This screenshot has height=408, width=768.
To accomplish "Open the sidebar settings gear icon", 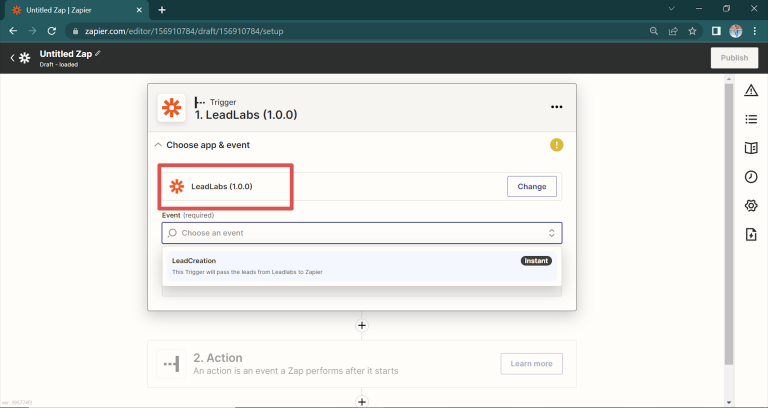I will click(x=751, y=206).
